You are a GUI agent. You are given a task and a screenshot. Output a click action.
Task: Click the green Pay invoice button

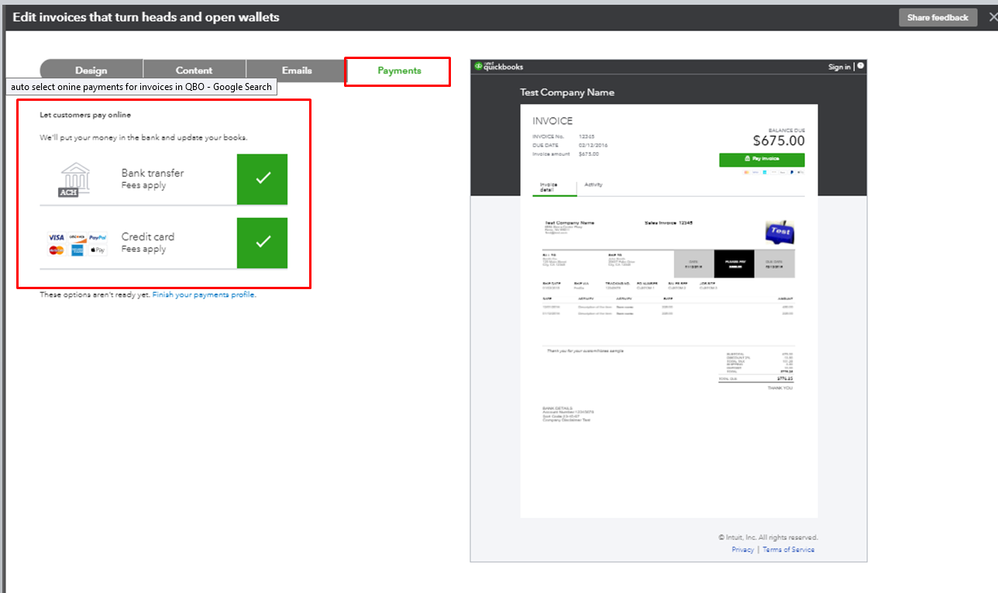[762, 159]
